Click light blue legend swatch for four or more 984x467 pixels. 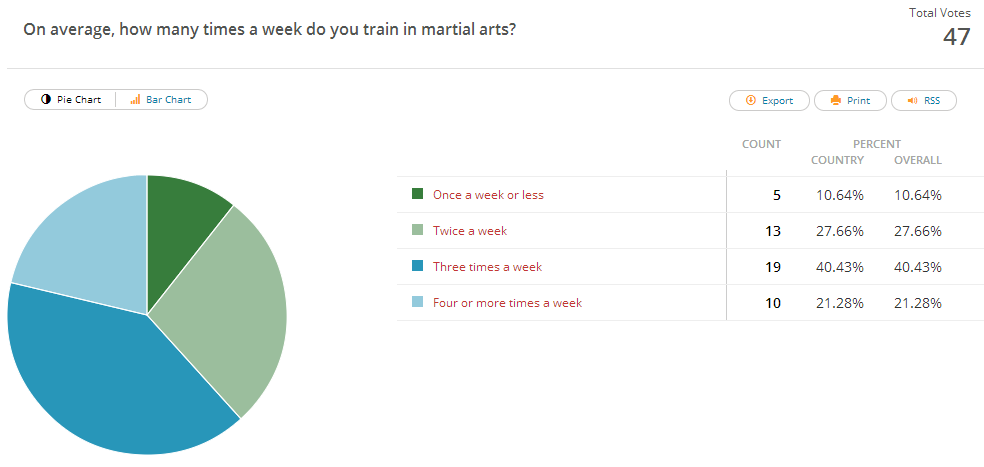click(417, 303)
